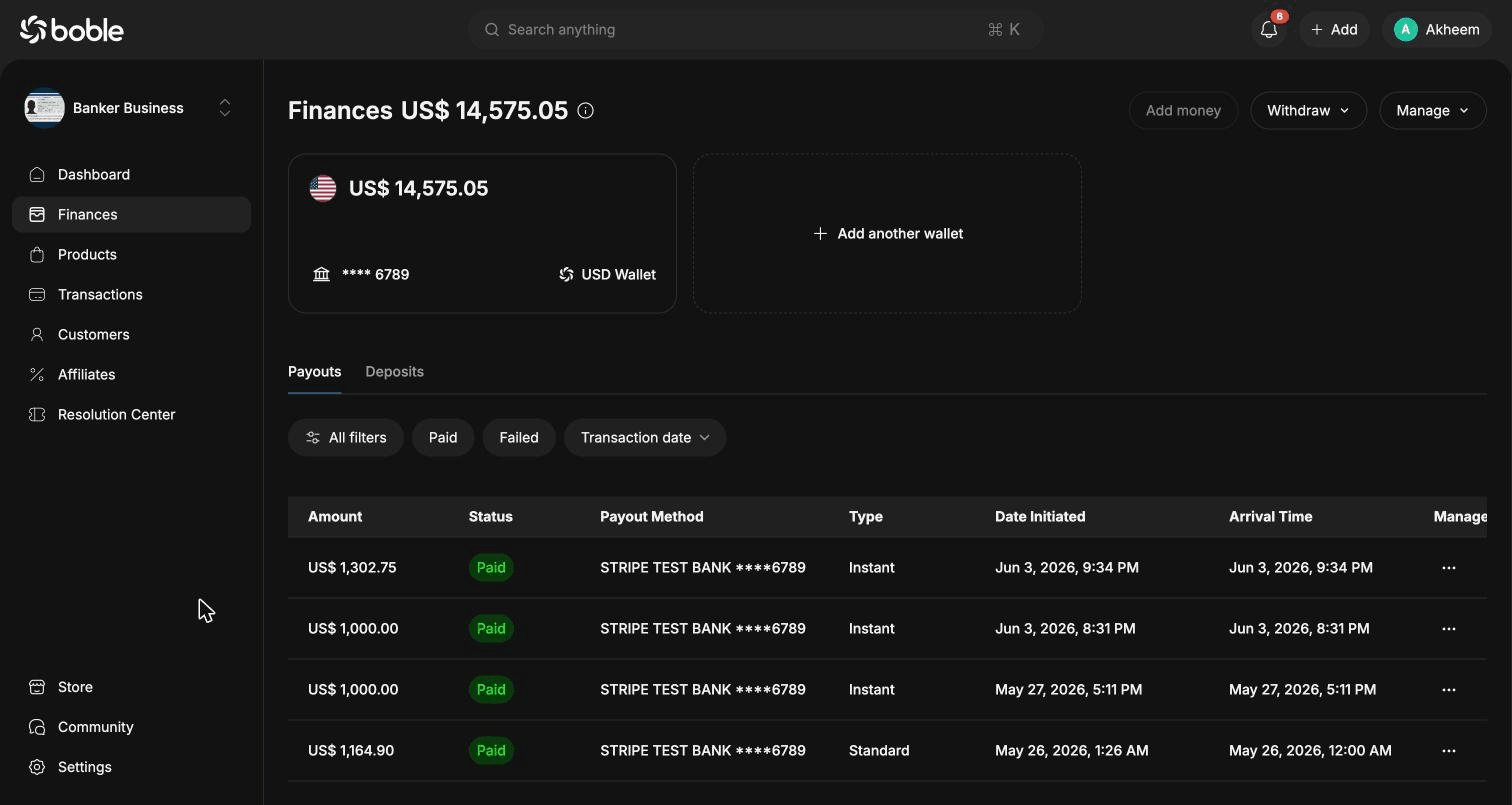Open the Manage dropdown
The height and width of the screenshot is (805, 1512).
[1433, 111]
